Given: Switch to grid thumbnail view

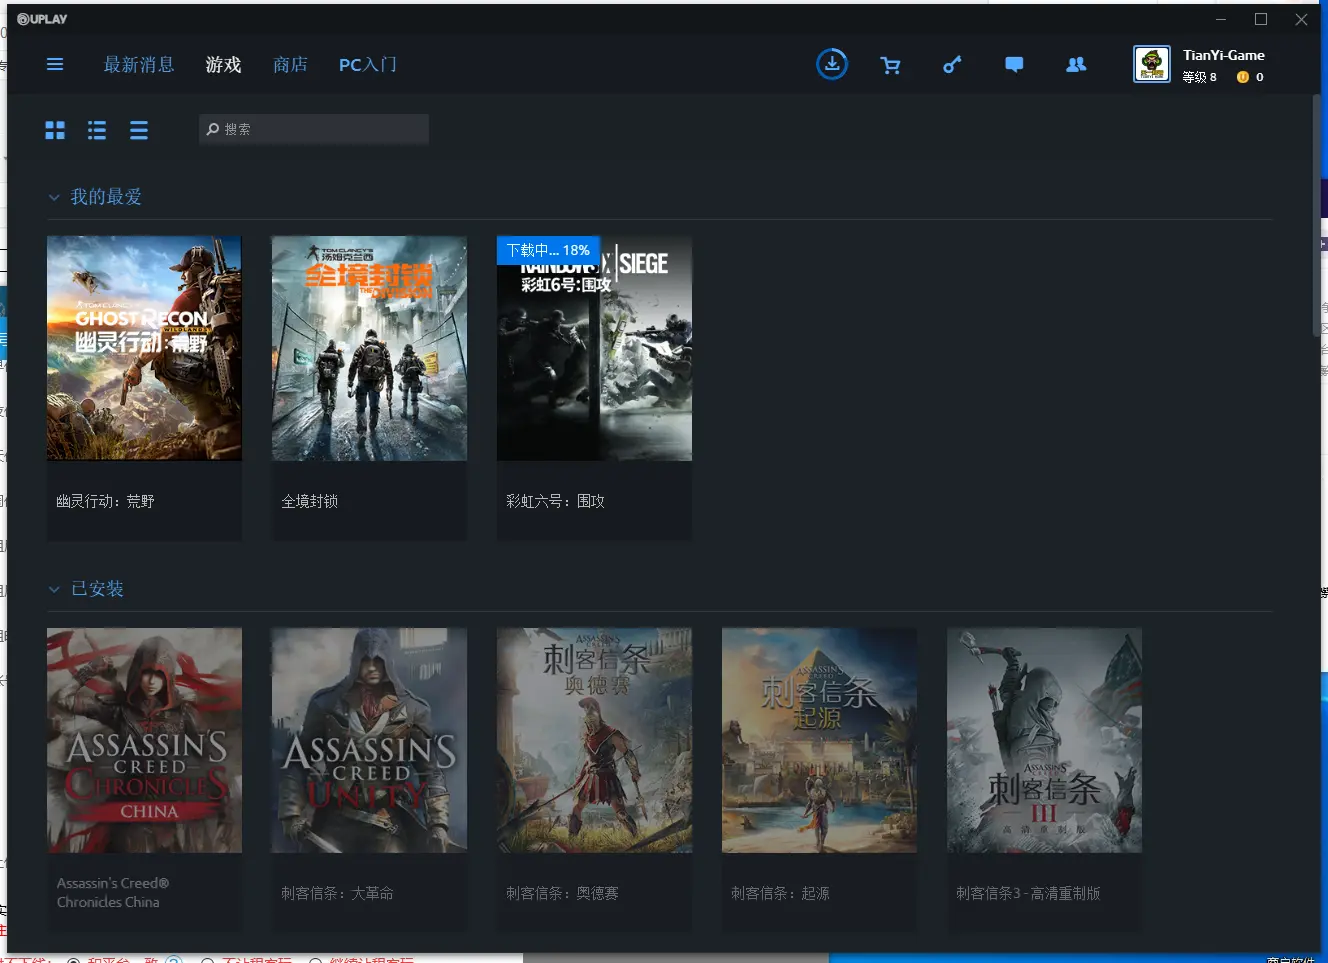Looking at the screenshot, I should [55, 130].
